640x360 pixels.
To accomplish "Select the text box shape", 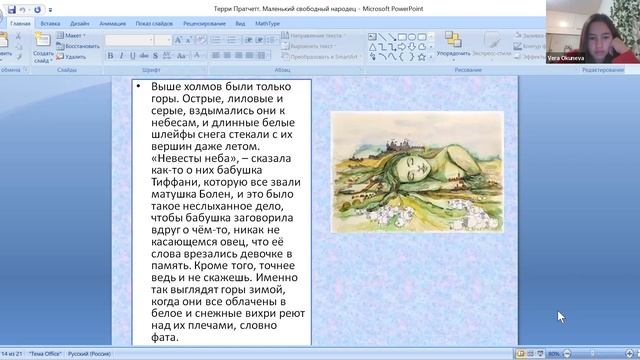I will point(372,37).
